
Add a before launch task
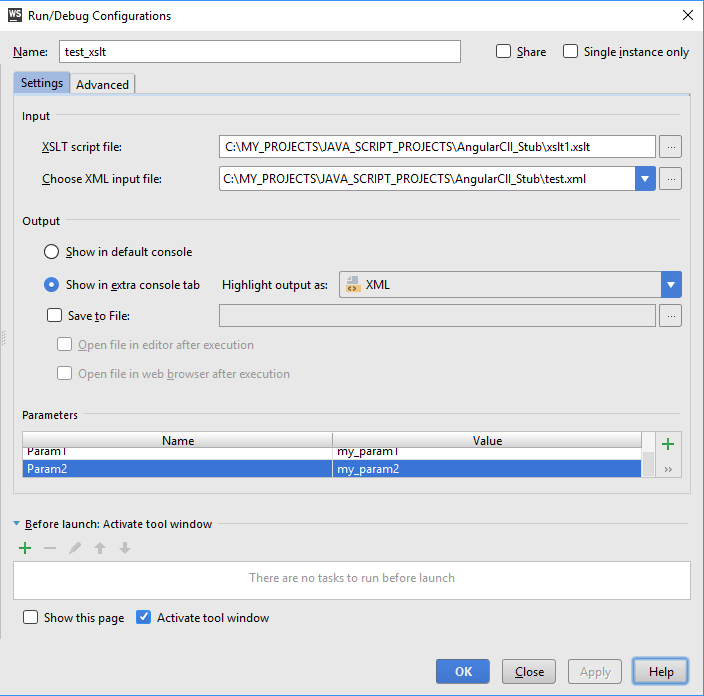[x=25, y=548]
